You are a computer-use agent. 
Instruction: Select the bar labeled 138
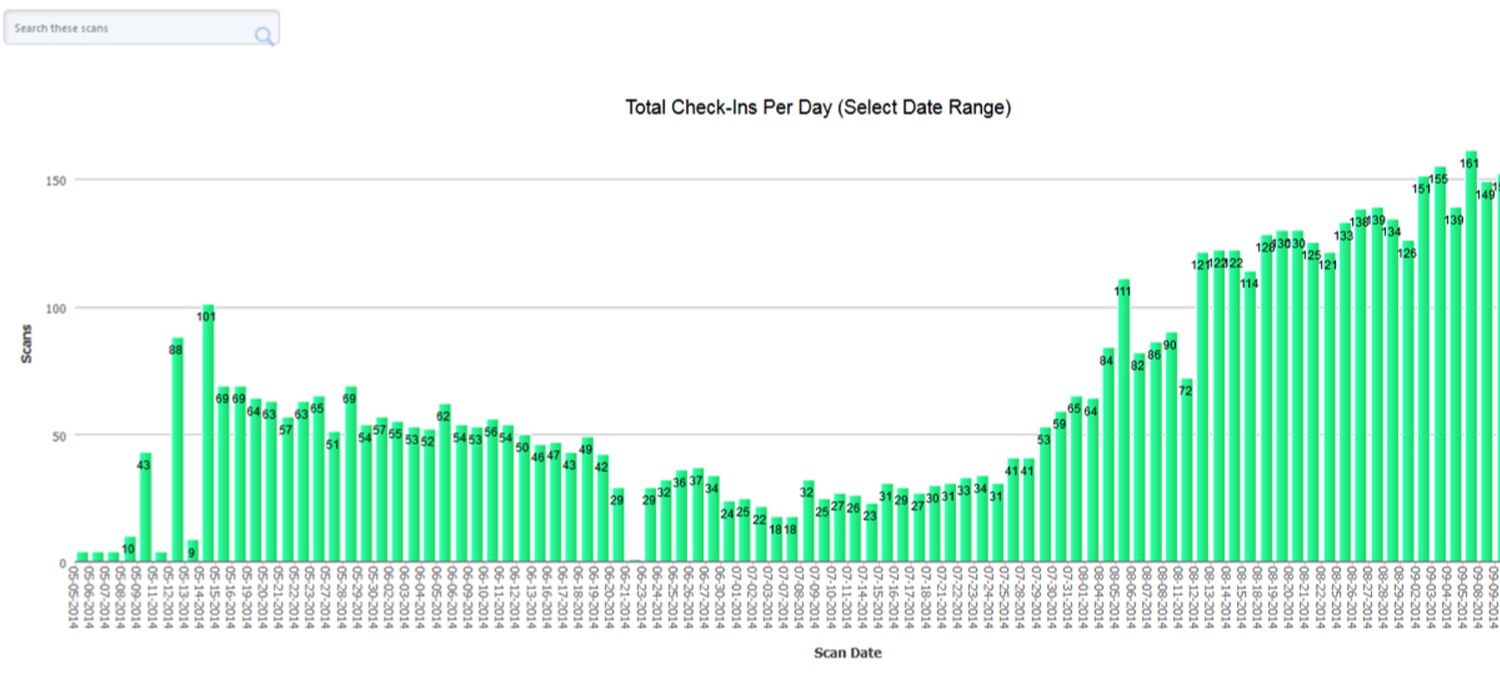(1360, 386)
